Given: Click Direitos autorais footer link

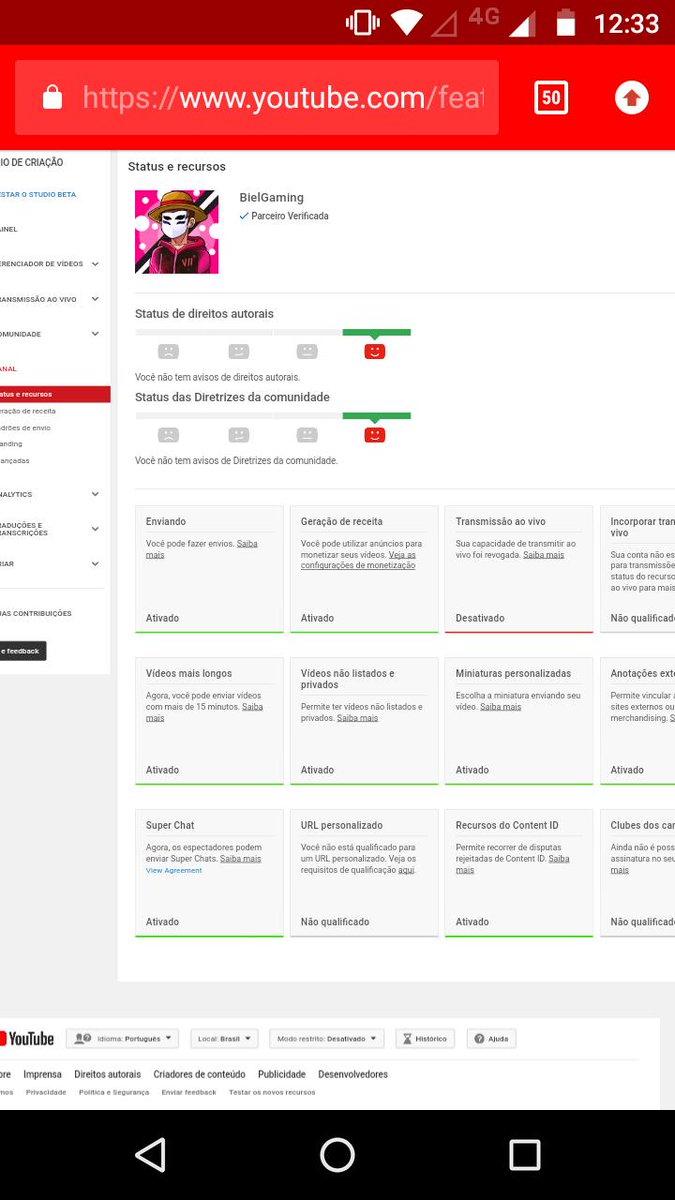Looking at the screenshot, I should (x=107, y=1074).
